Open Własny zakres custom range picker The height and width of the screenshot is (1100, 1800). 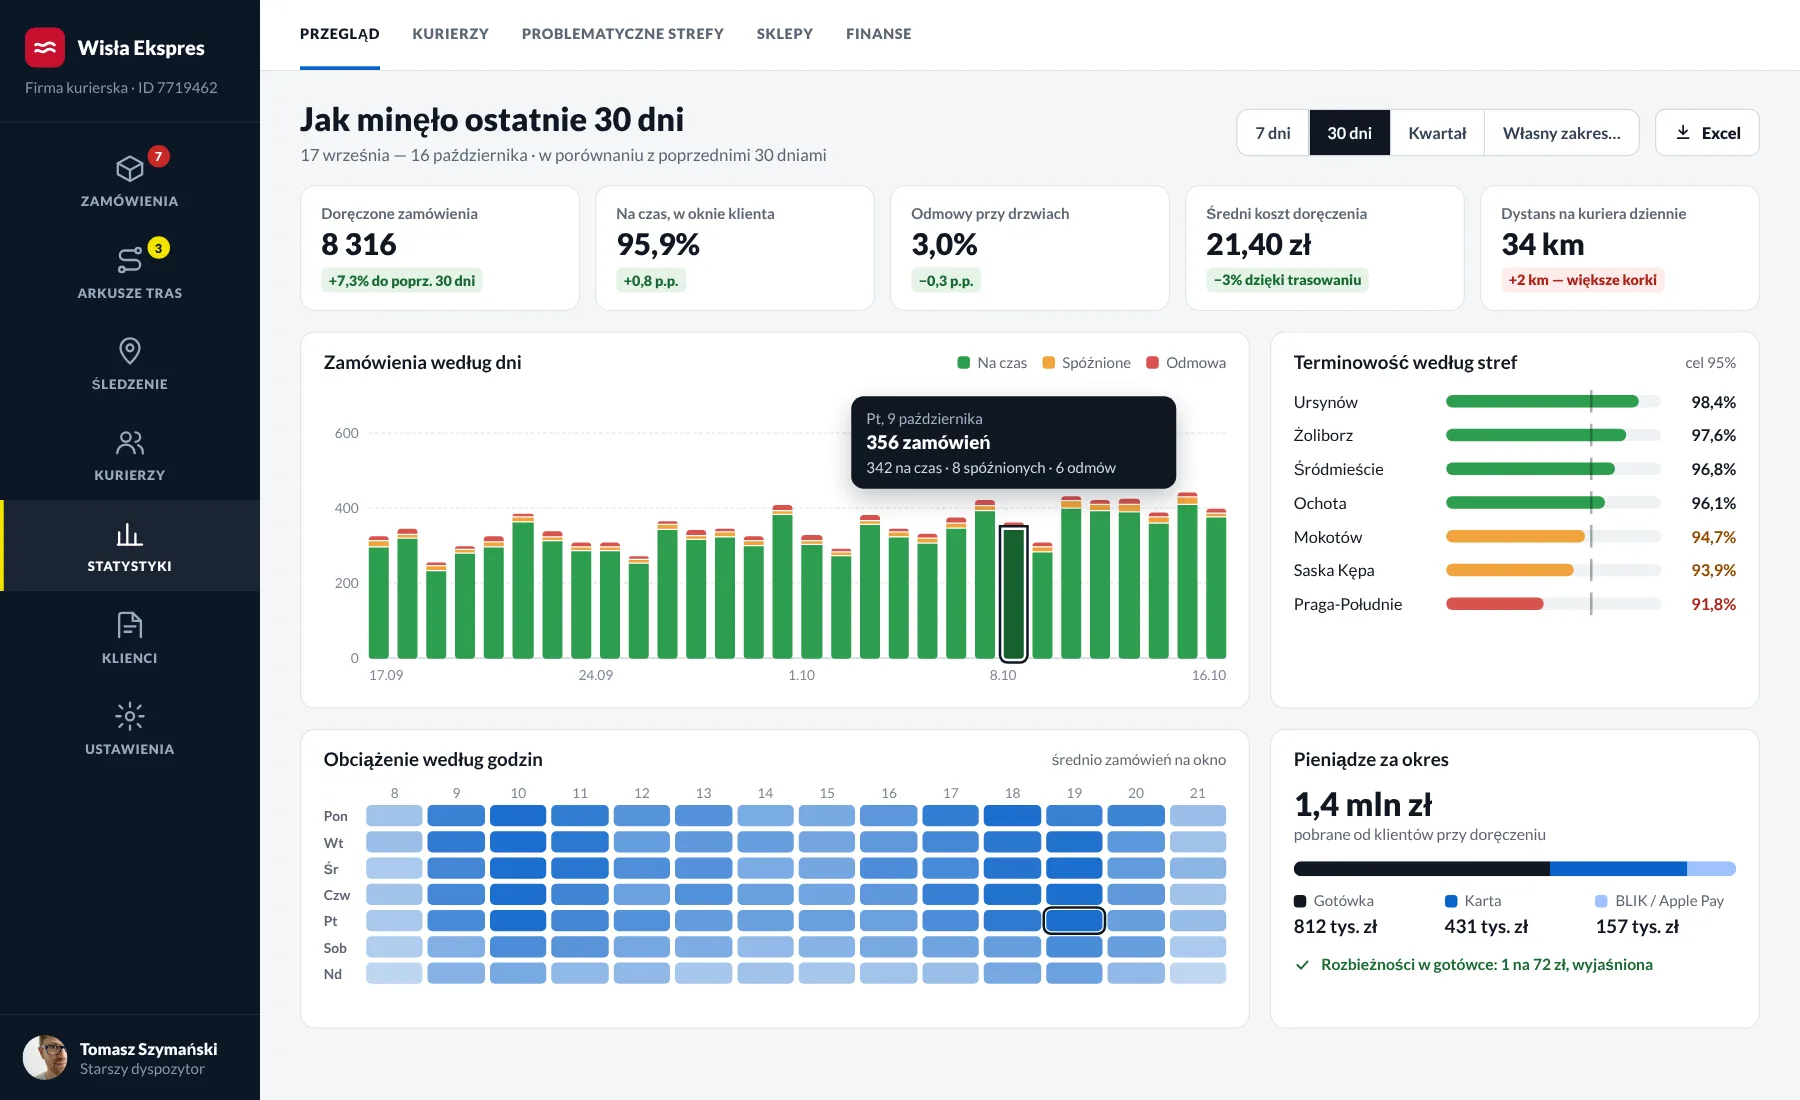pyautogui.click(x=1562, y=133)
